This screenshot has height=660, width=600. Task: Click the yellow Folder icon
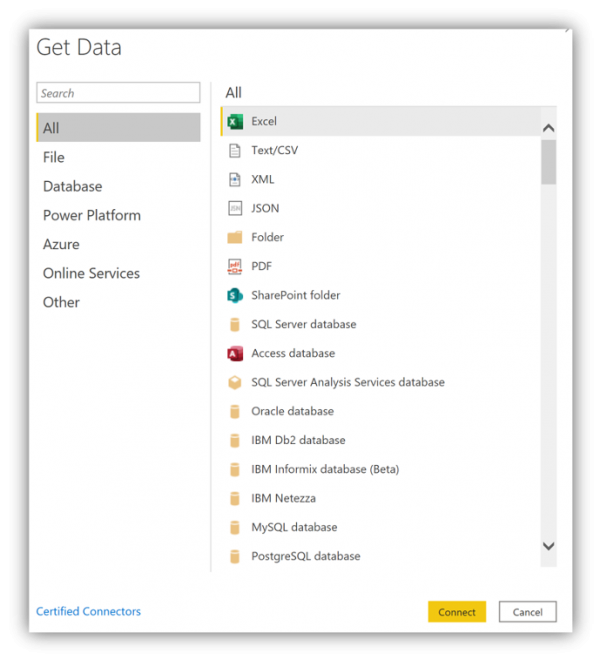(235, 238)
